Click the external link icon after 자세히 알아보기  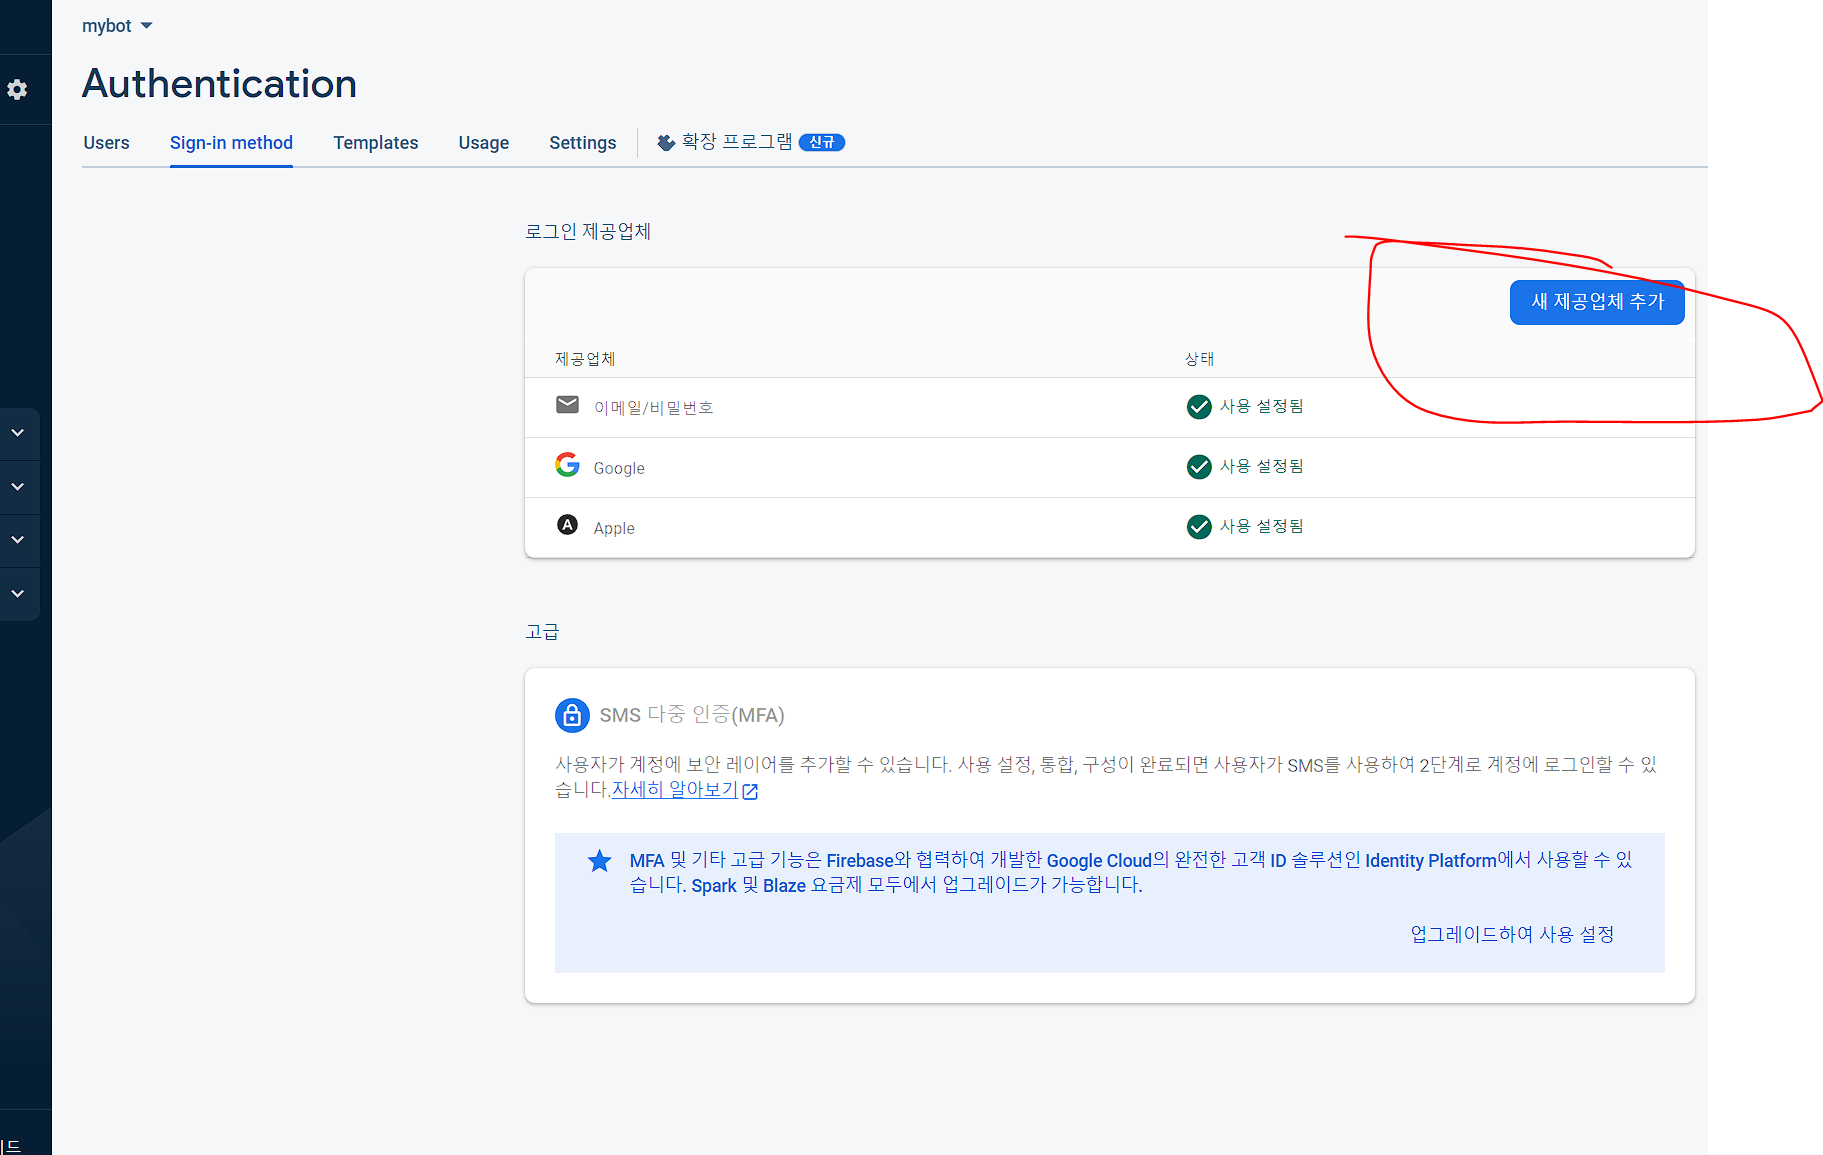[x=750, y=791]
